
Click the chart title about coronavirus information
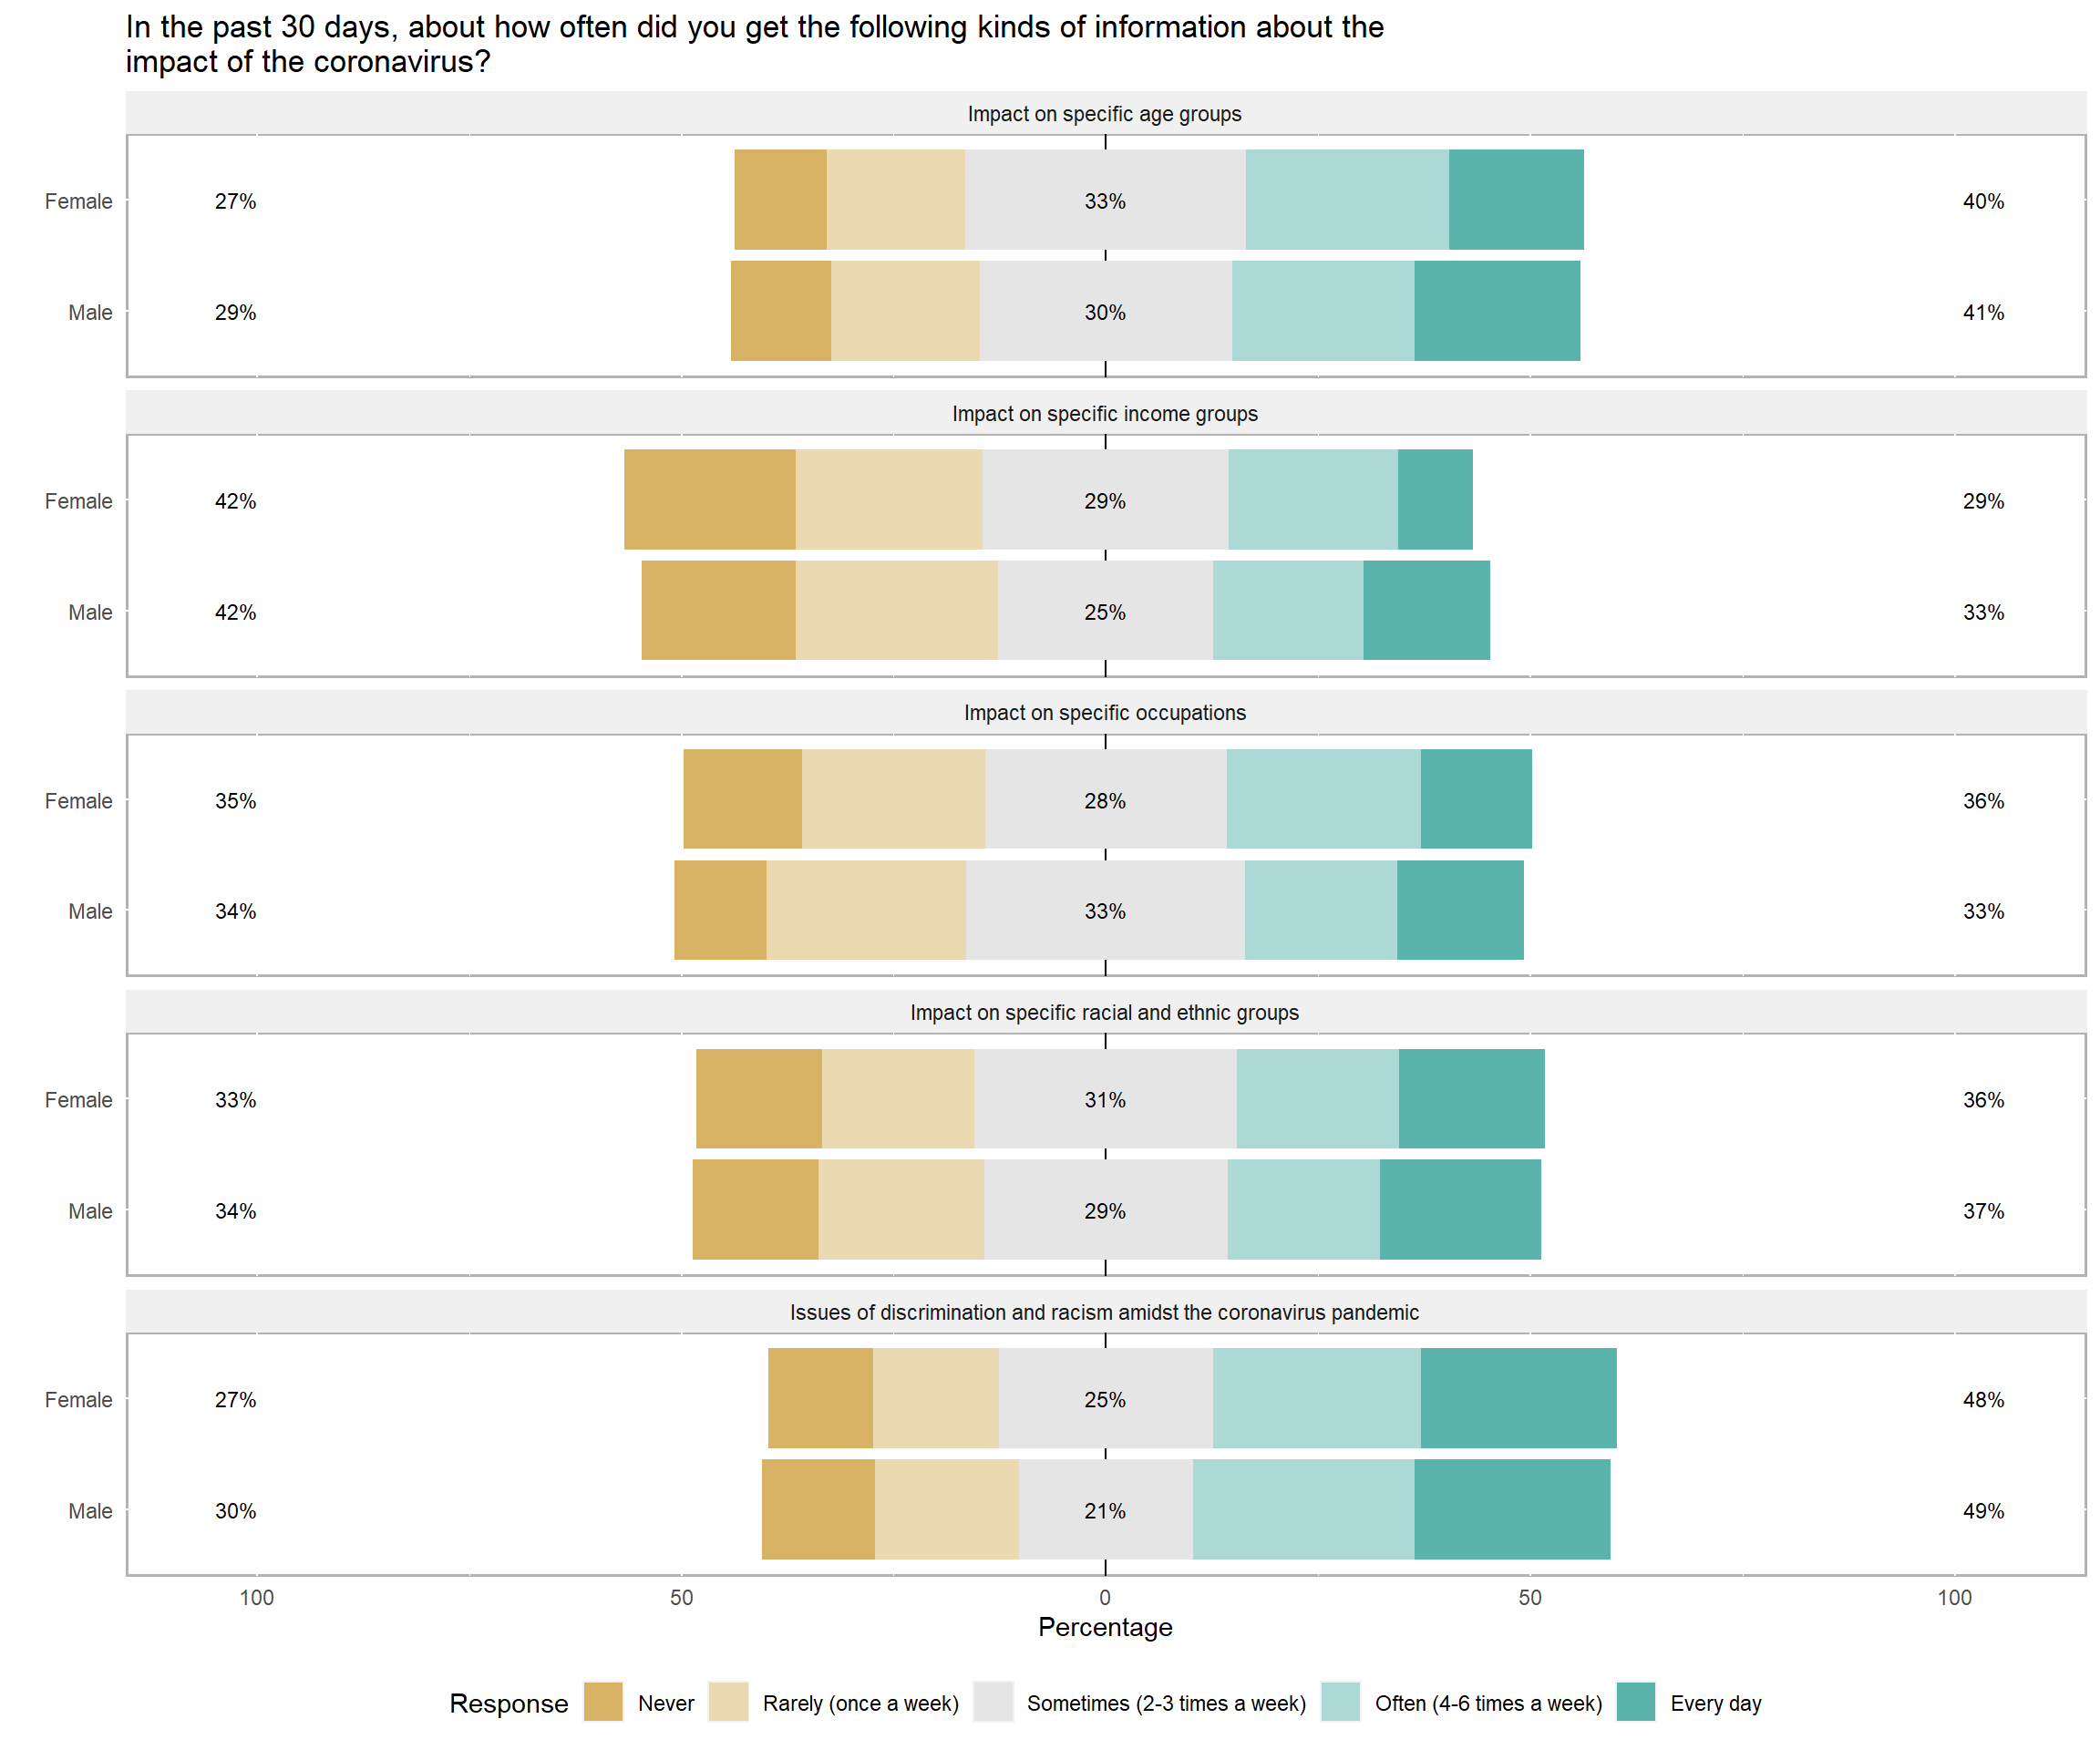(x=754, y=44)
